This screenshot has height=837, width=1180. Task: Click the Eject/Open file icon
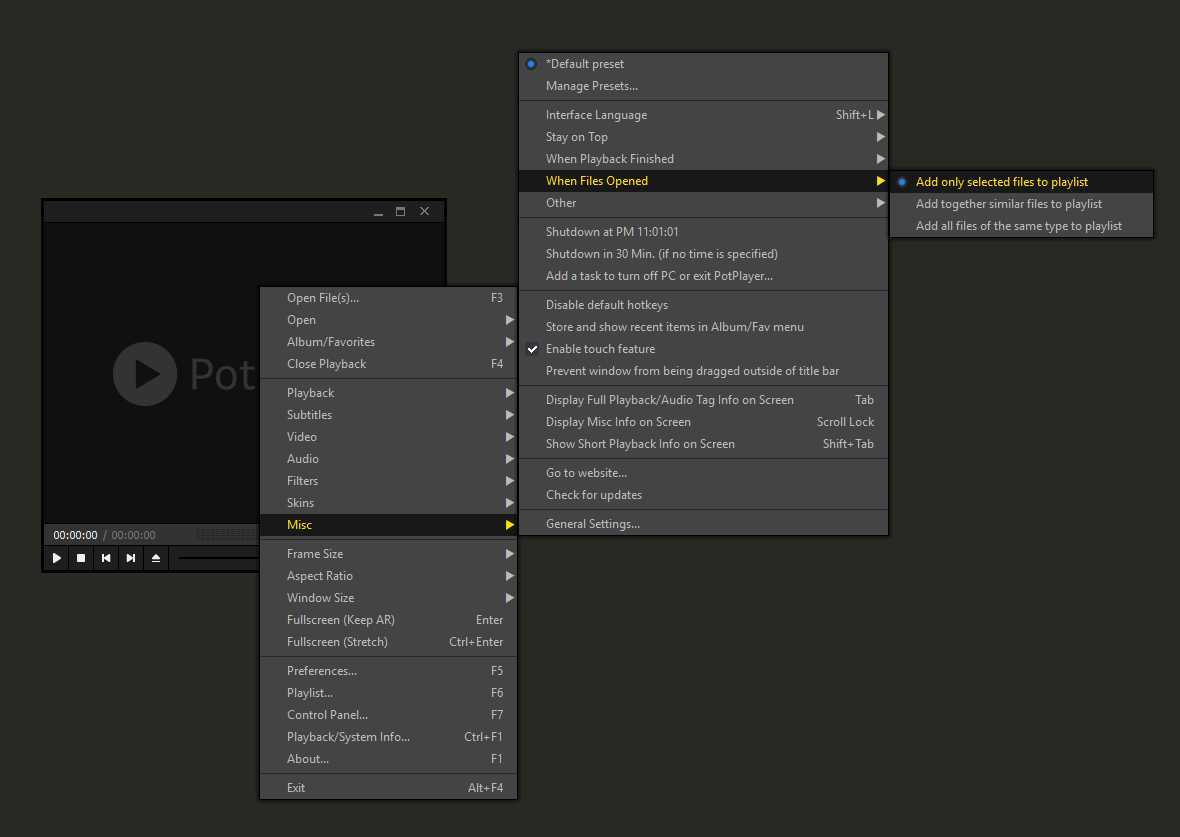tap(156, 558)
